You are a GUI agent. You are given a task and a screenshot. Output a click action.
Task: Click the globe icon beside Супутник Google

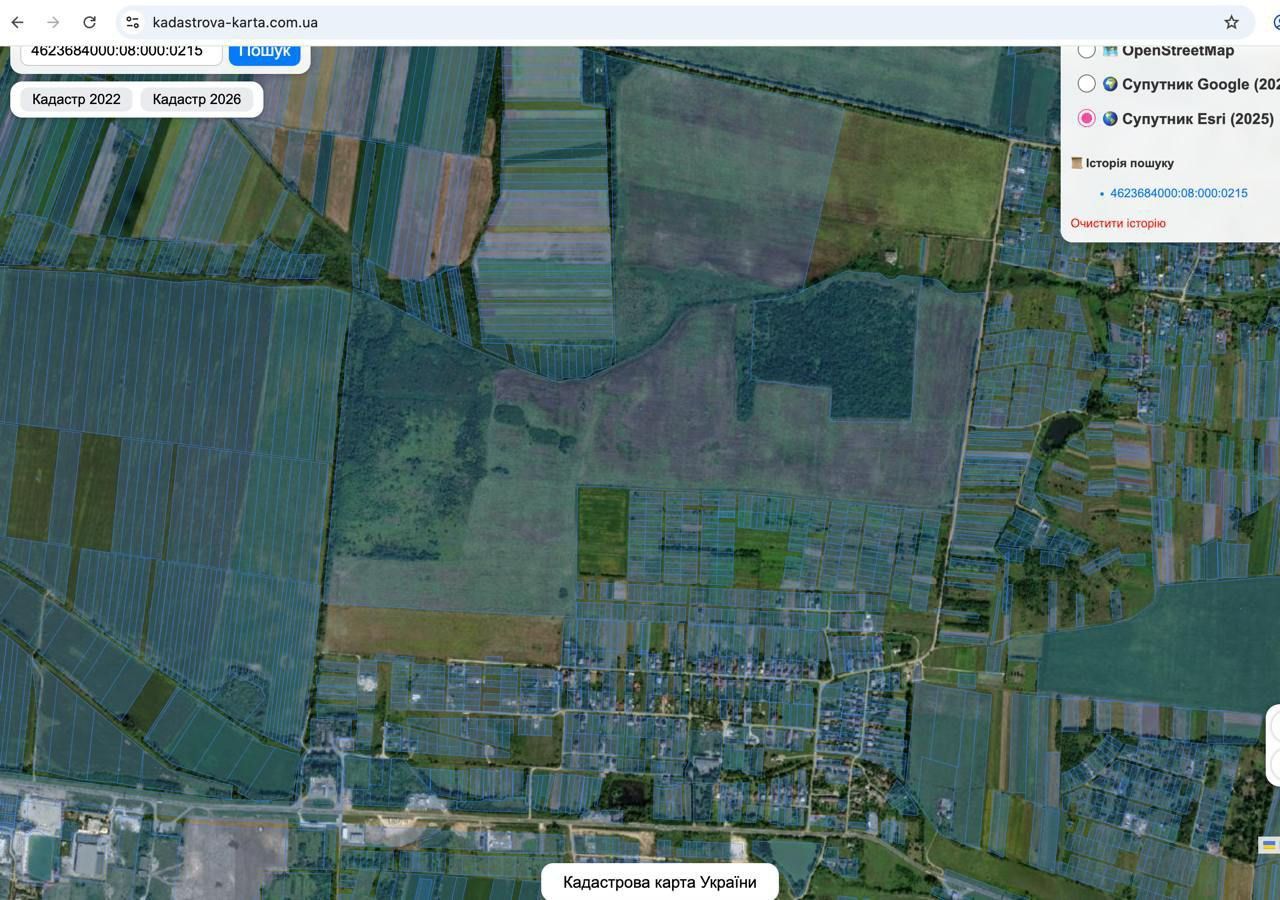tap(1110, 85)
